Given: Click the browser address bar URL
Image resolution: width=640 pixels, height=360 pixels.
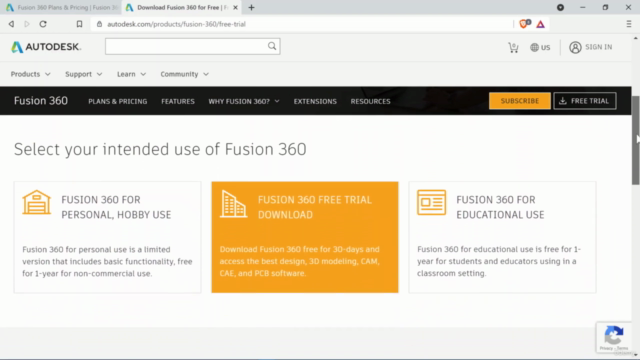Looking at the screenshot, I should [x=176, y=24].
